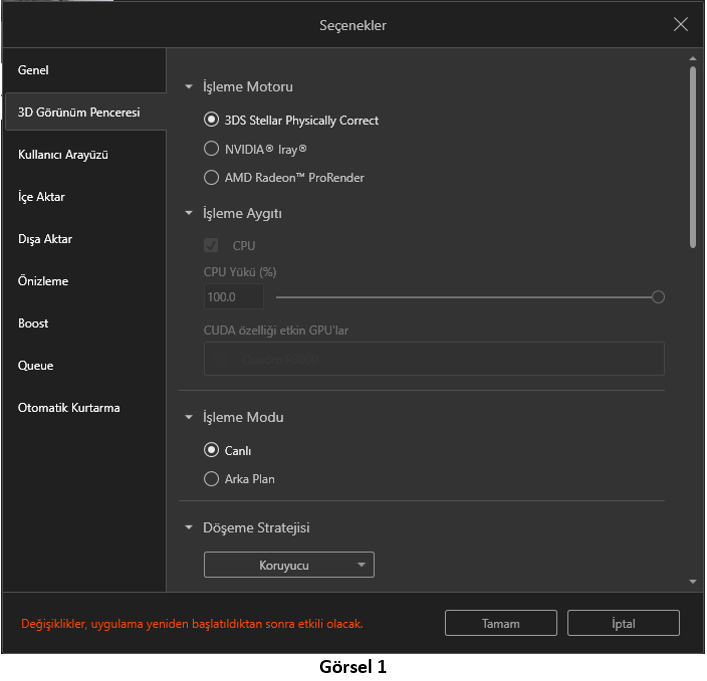Click the Tamam button
Screen dimensions: 707x681
501,623
